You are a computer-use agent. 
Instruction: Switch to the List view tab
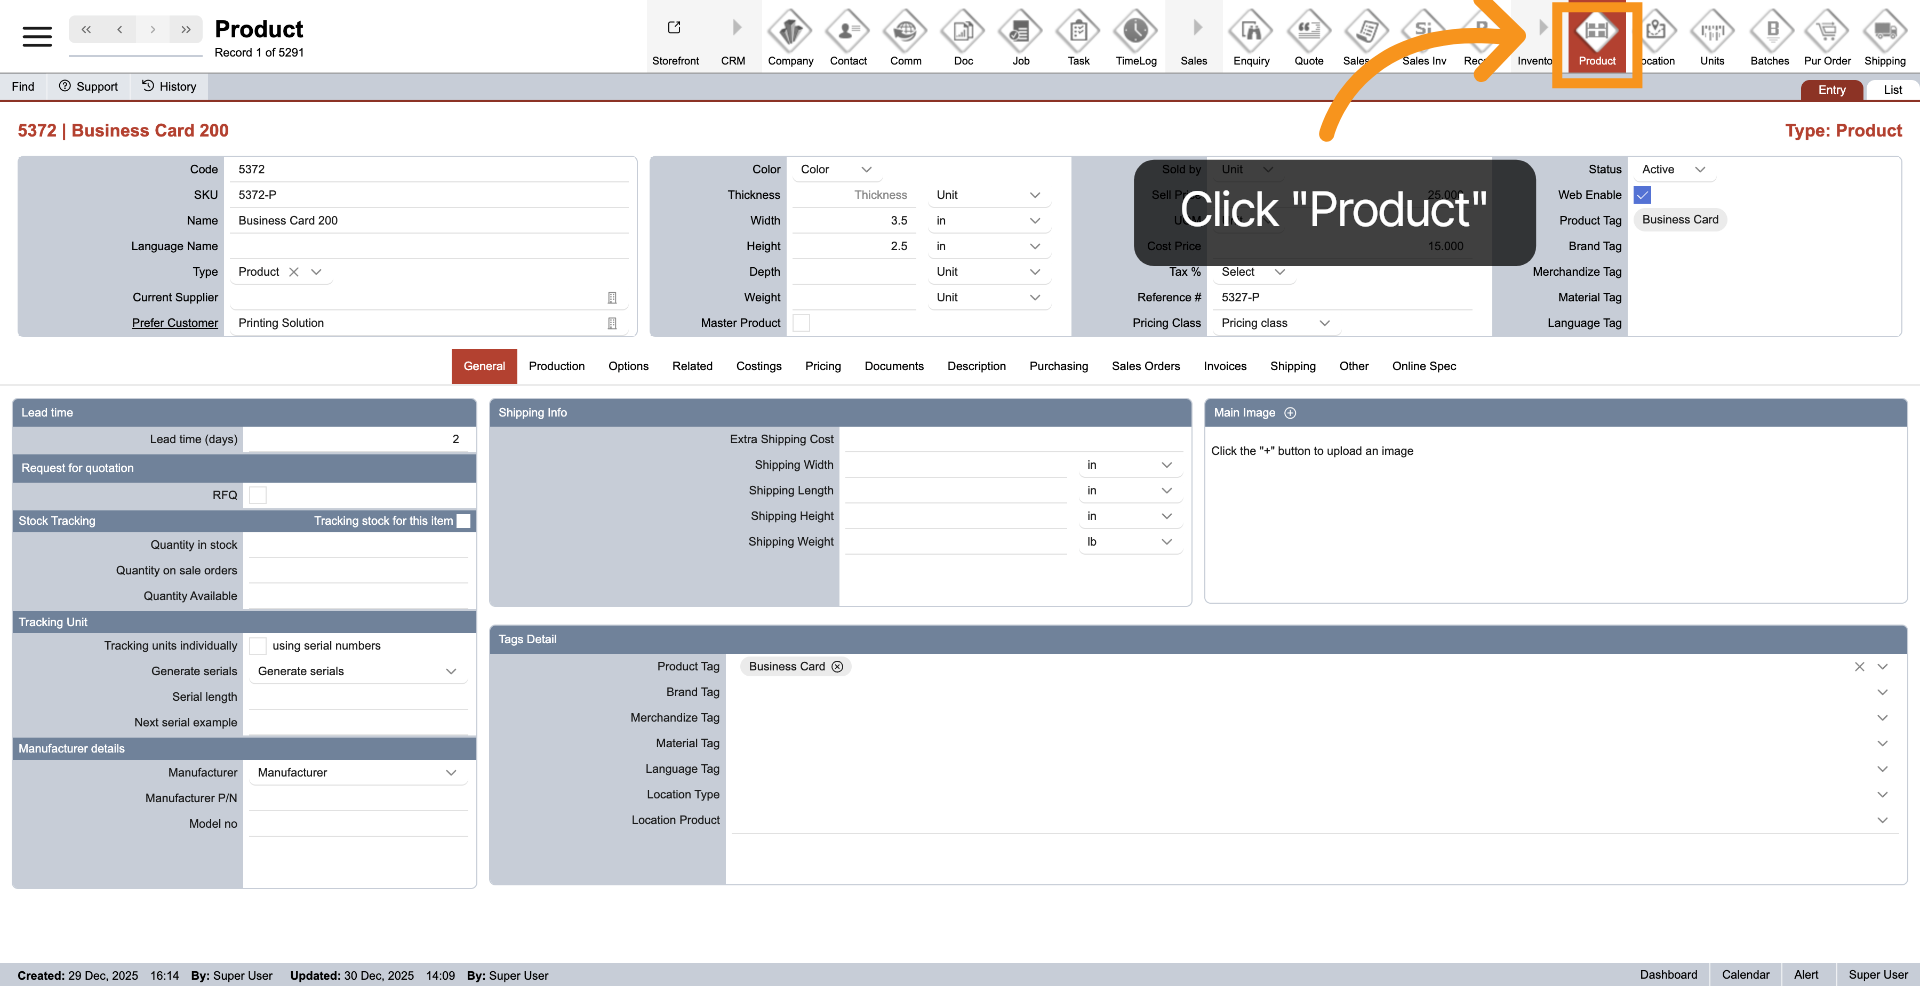[x=1892, y=89]
